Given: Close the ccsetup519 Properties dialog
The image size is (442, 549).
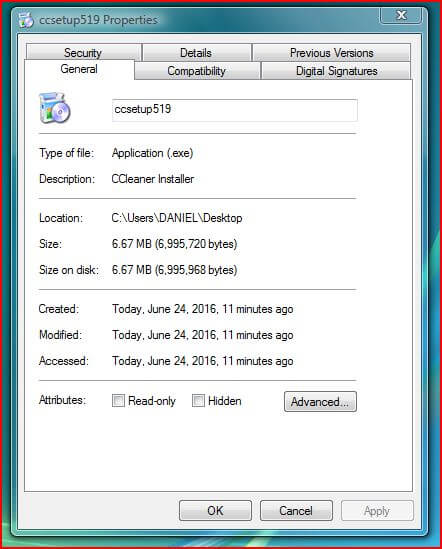Looking at the screenshot, I should click(x=401, y=15).
